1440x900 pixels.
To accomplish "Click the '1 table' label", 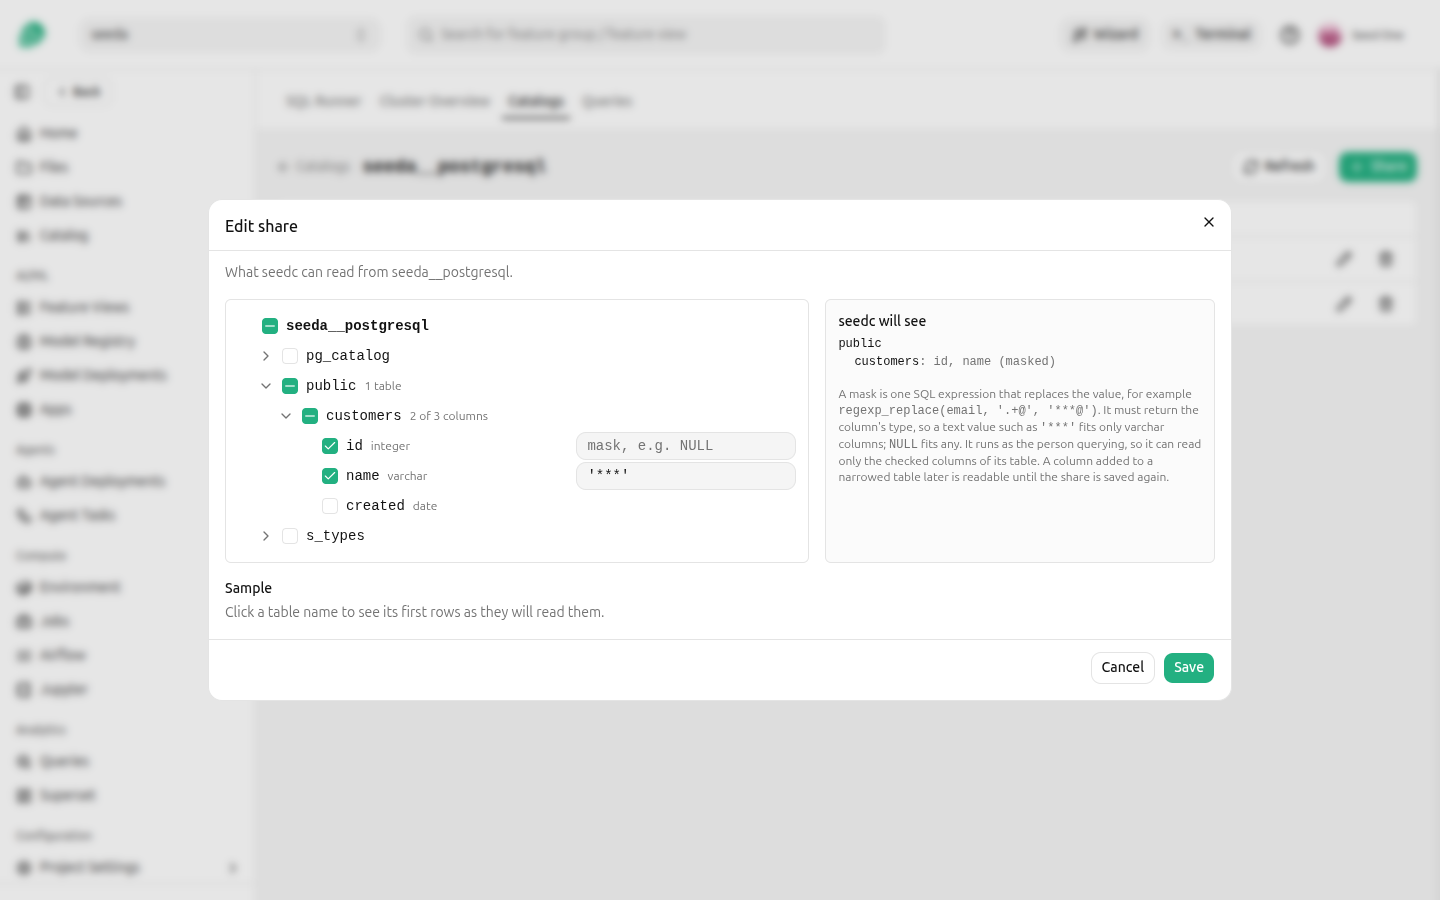I will (x=383, y=386).
